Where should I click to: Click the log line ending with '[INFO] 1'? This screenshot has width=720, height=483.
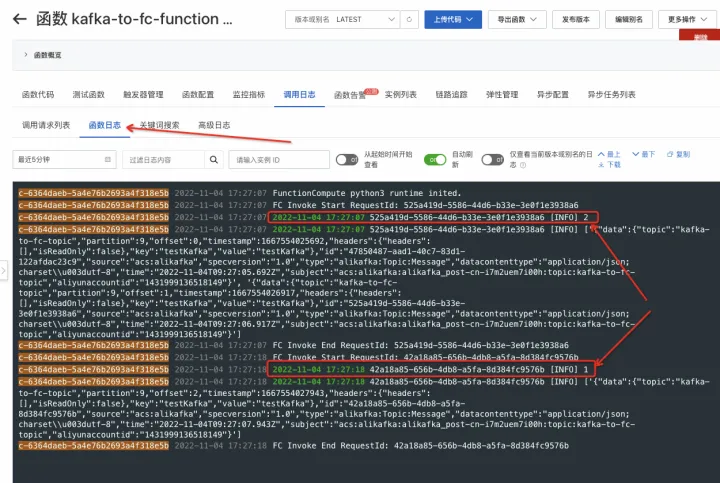(430, 370)
